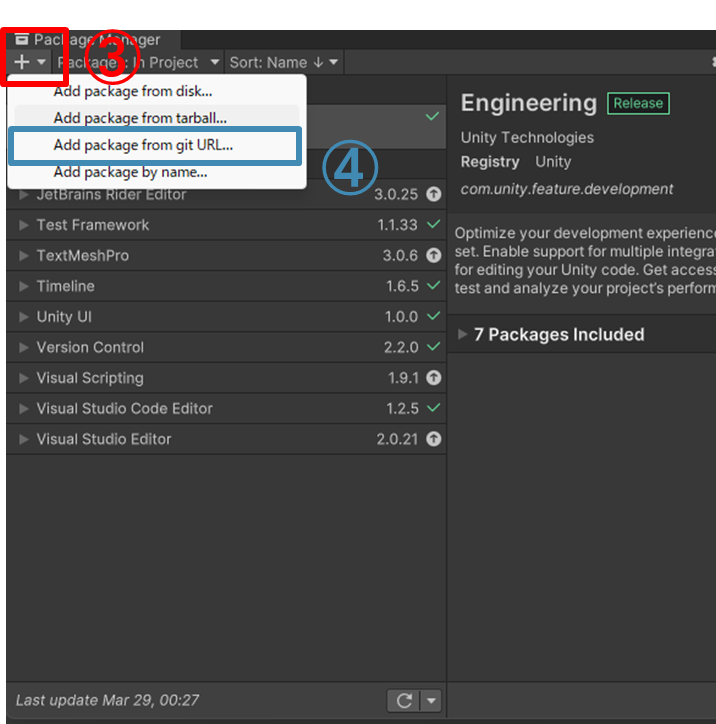Select Add package from tarball entry
The image size is (716, 724).
pyautogui.click(x=140, y=118)
